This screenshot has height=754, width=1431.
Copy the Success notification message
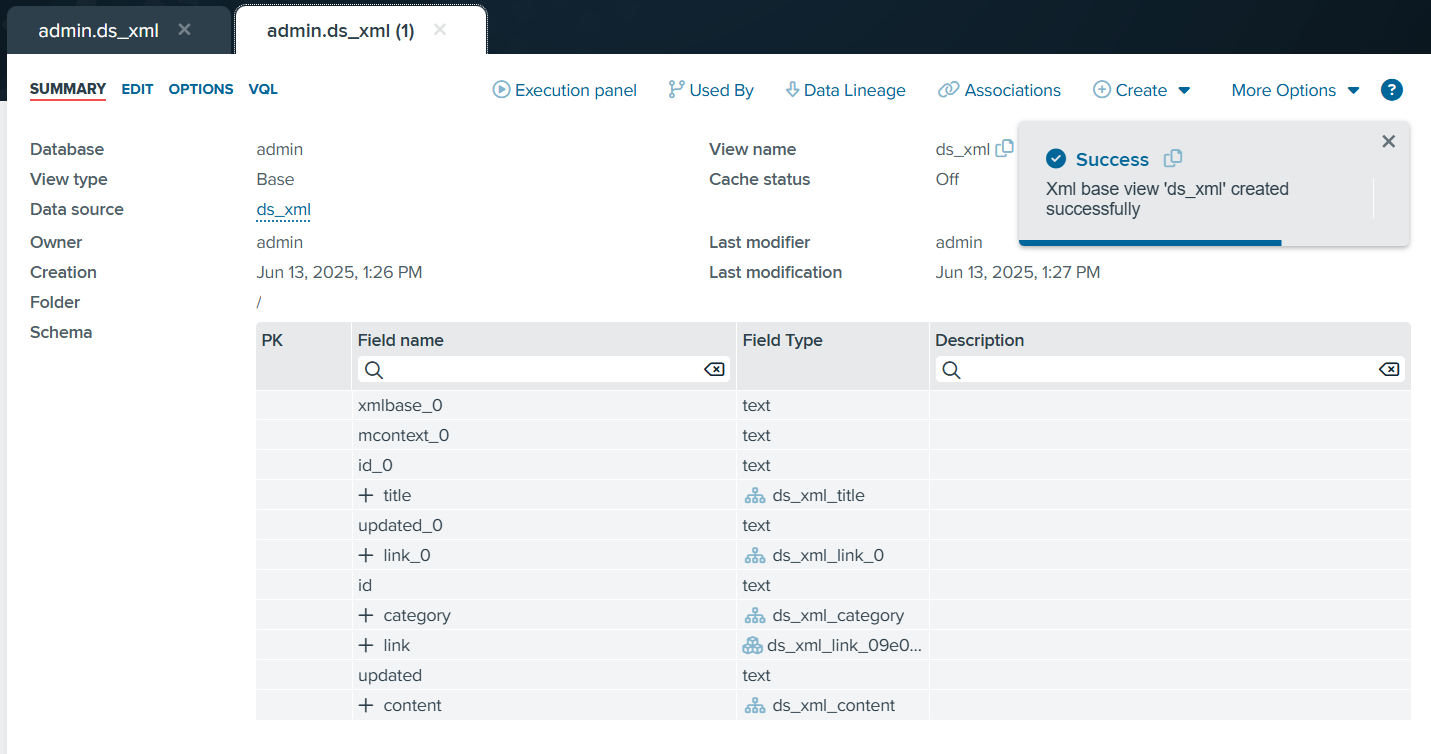(x=1174, y=158)
